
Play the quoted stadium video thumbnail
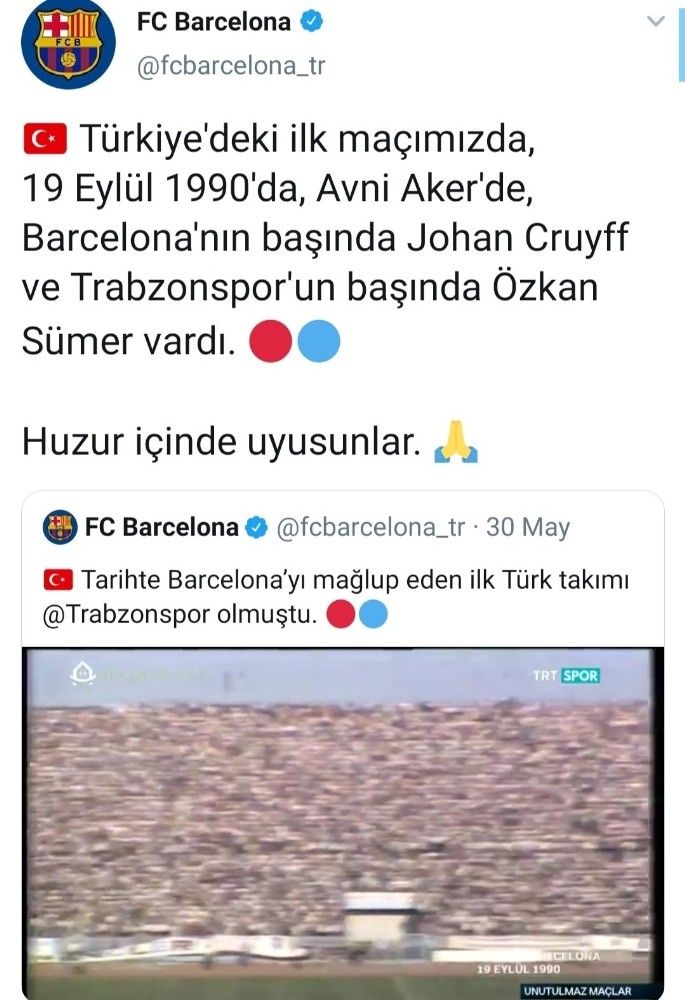tap(343, 823)
